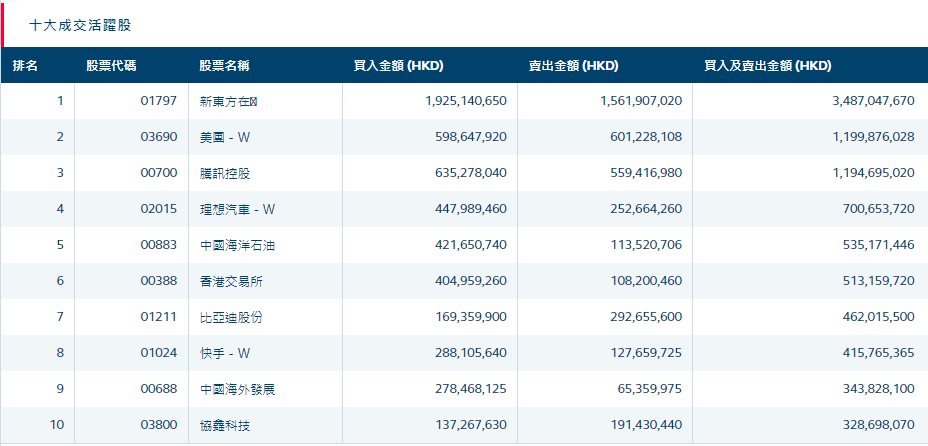Click sell amount 127,659,725
The image size is (928, 446).
point(646,353)
